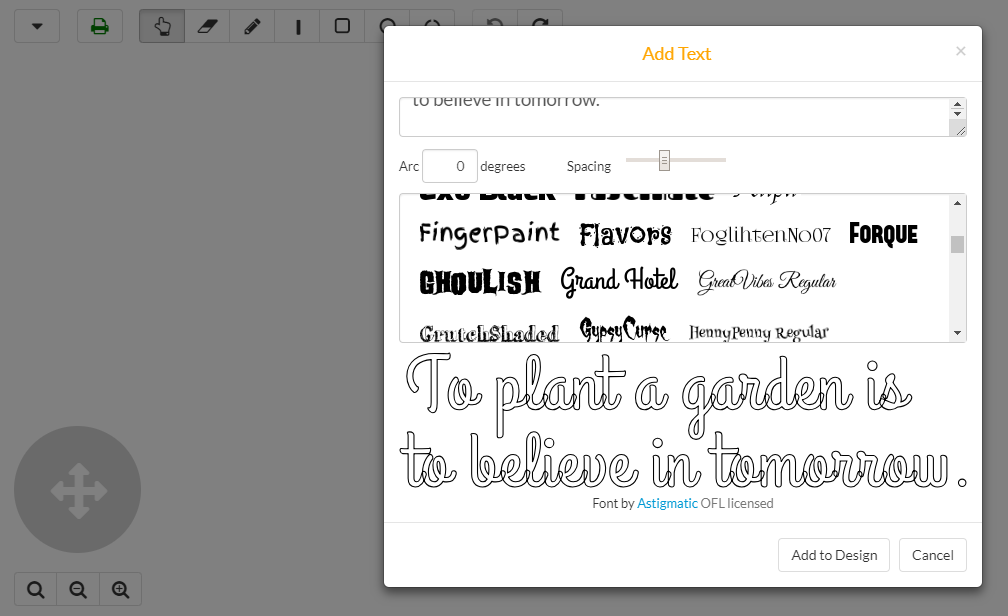The height and width of the screenshot is (616, 1008).
Task: Select the Grand Hotel font
Action: coord(619,281)
